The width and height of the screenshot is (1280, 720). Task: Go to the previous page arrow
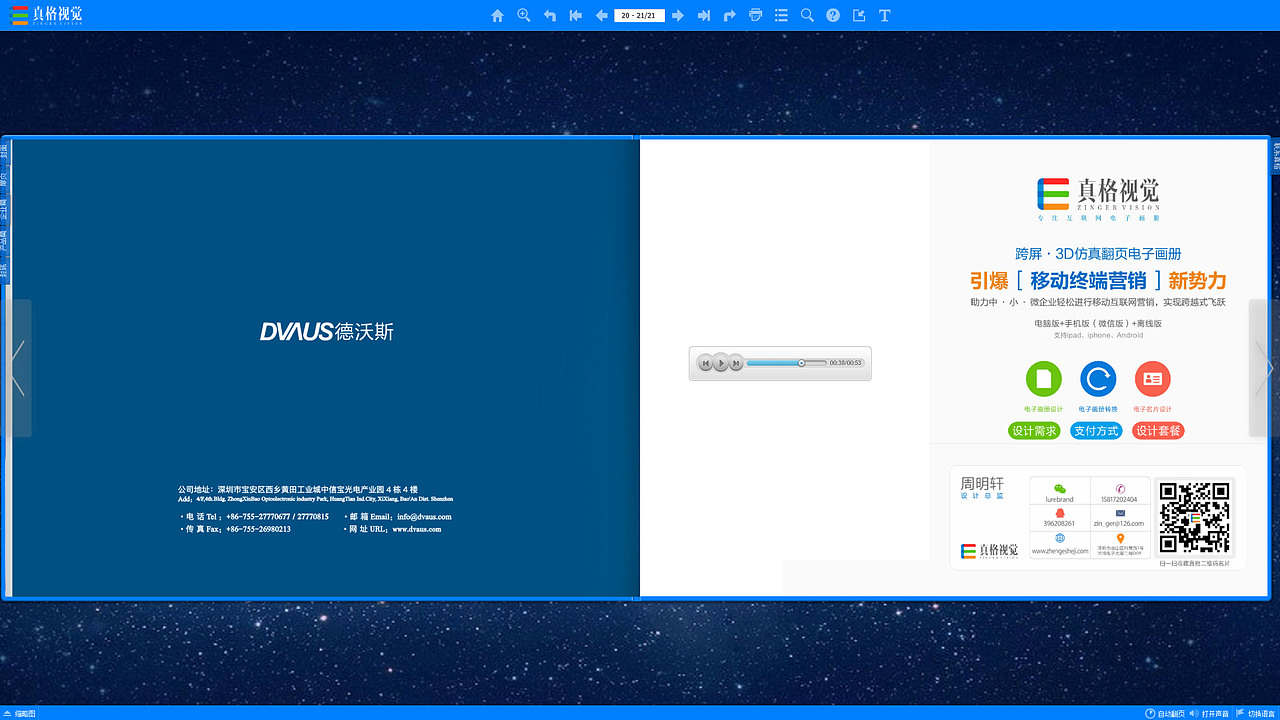pos(601,15)
